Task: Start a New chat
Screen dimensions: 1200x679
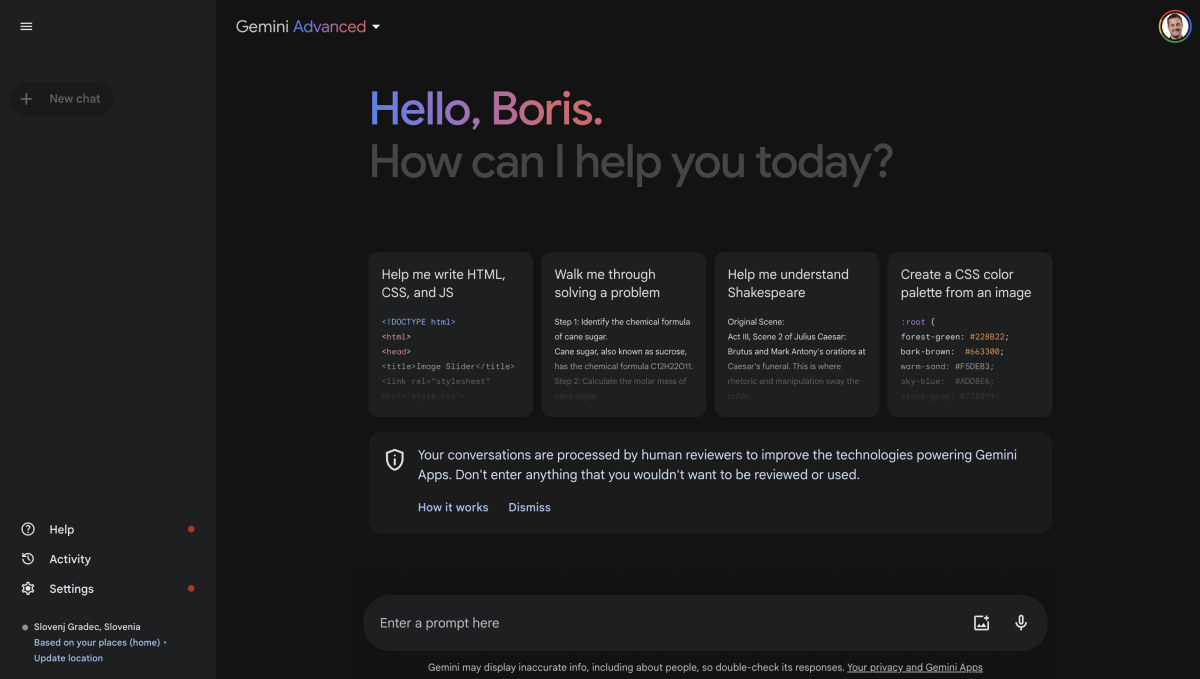Action: 61,99
